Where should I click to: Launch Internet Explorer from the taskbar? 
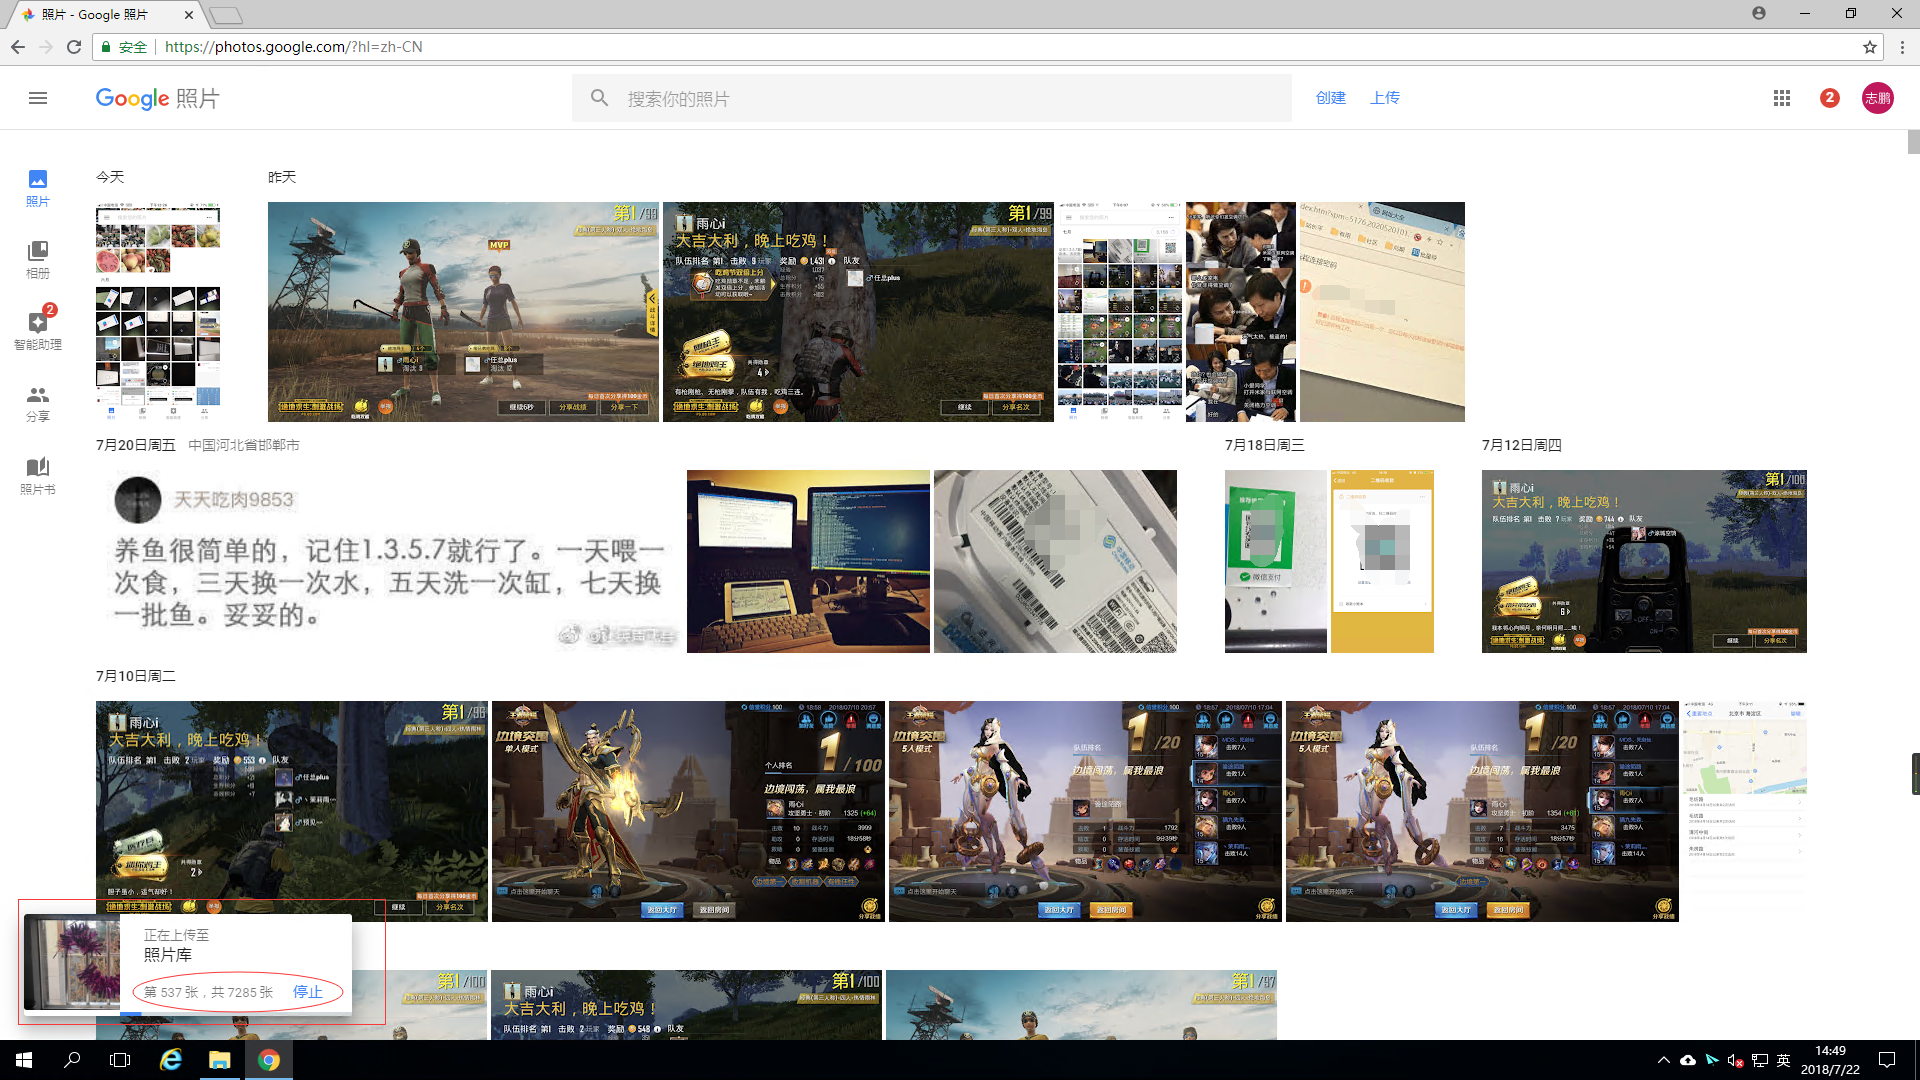171,1060
